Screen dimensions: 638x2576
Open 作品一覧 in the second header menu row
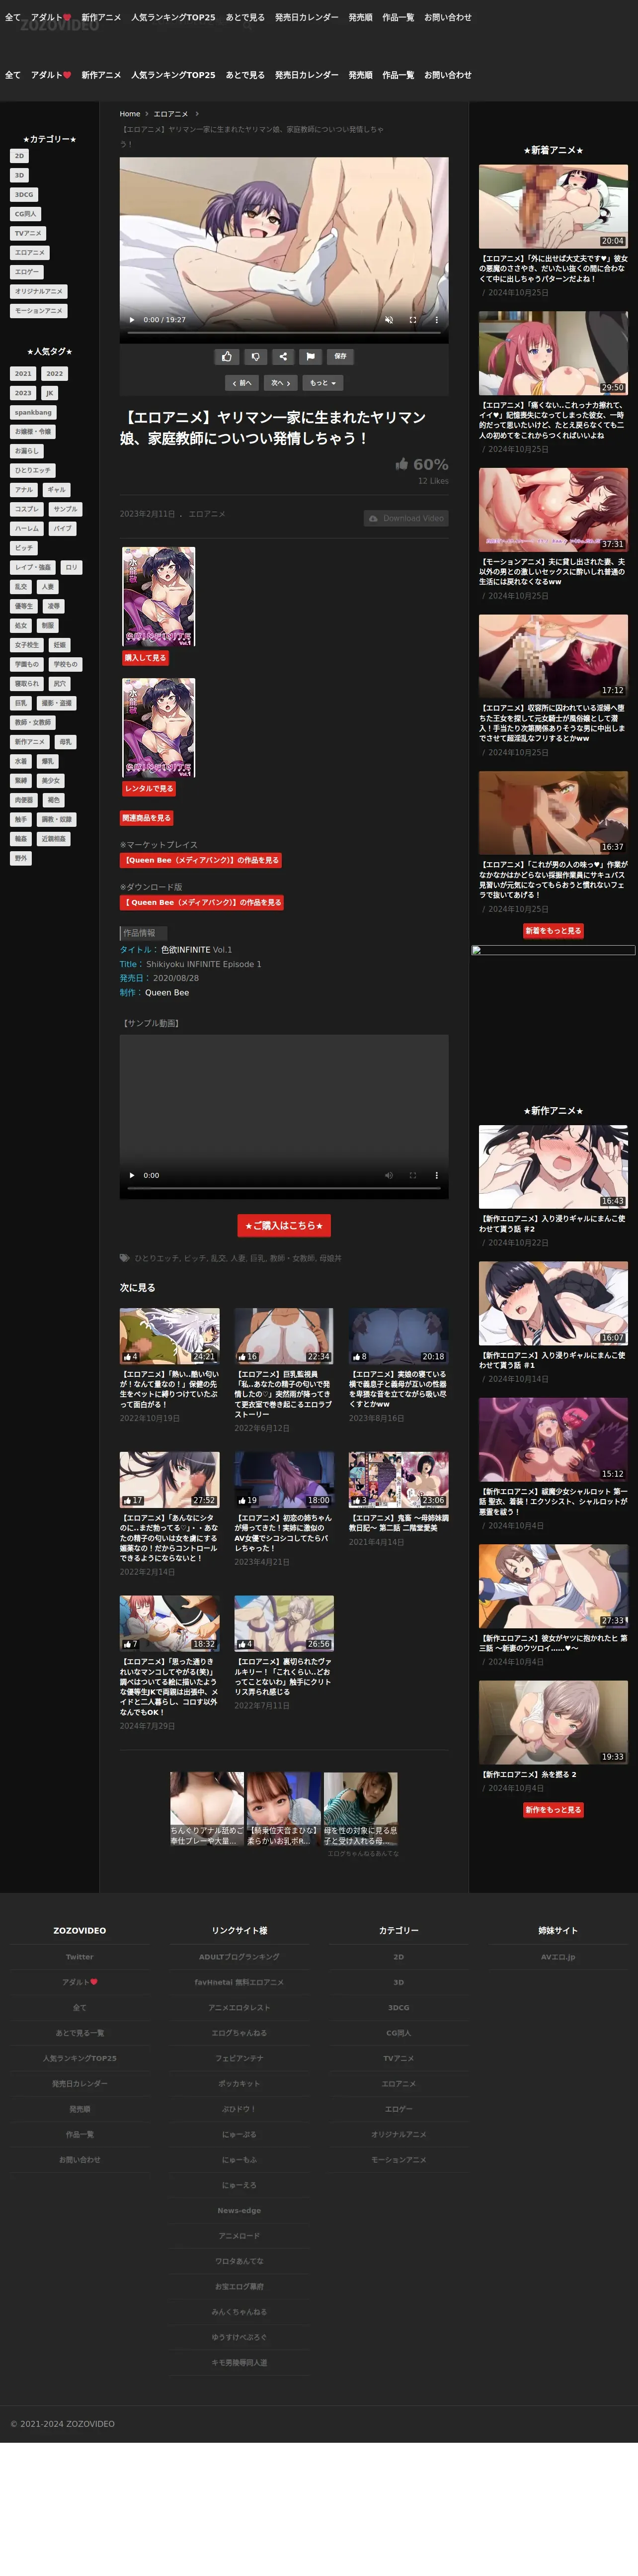398,75
